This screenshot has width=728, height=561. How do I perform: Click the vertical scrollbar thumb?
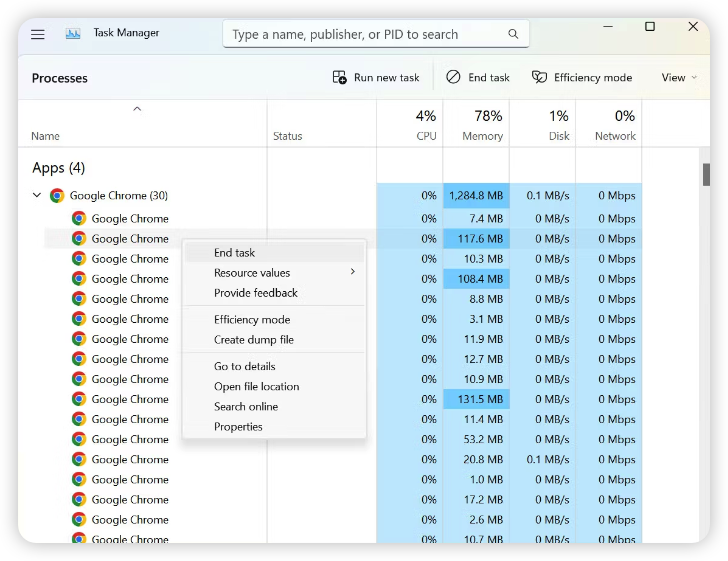click(x=706, y=175)
